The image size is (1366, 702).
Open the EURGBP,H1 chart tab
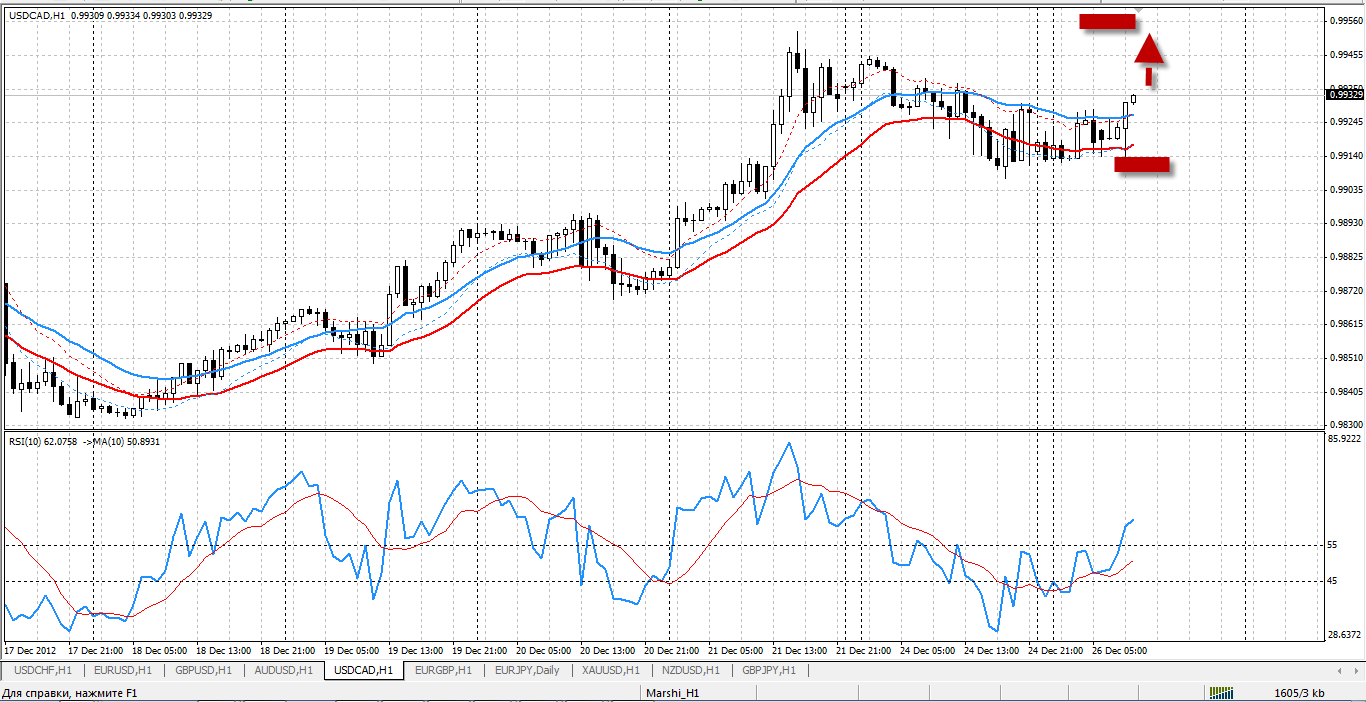click(x=443, y=670)
